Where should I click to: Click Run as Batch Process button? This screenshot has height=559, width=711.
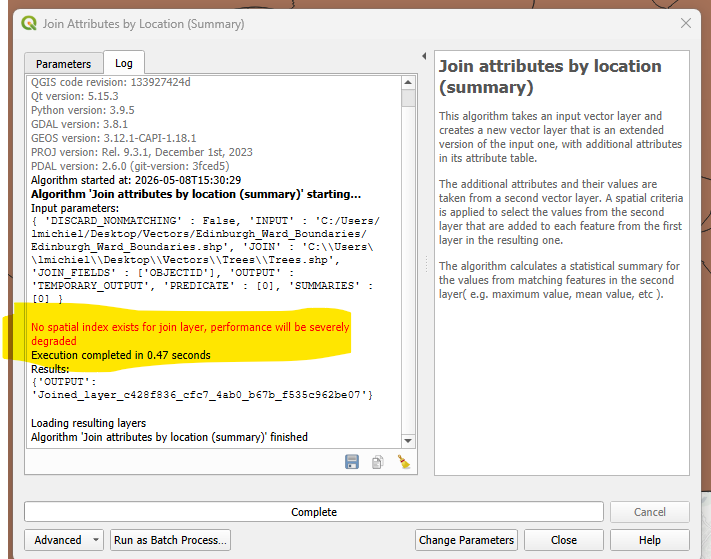tap(170, 540)
